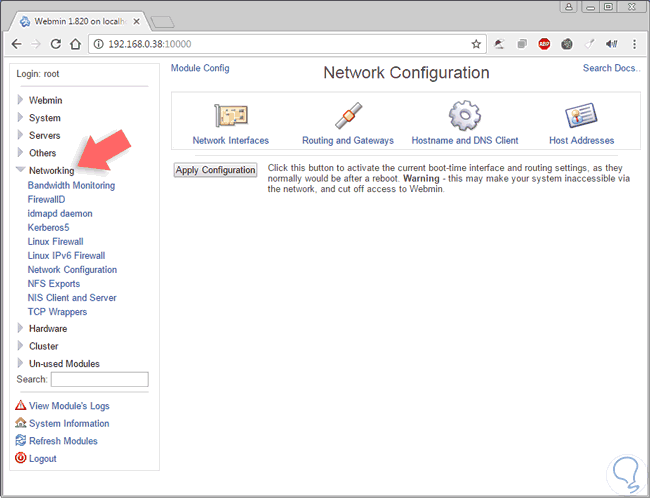Click the Apply Configuration button
Viewport: 650px width, 498px height.
coord(215,170)
